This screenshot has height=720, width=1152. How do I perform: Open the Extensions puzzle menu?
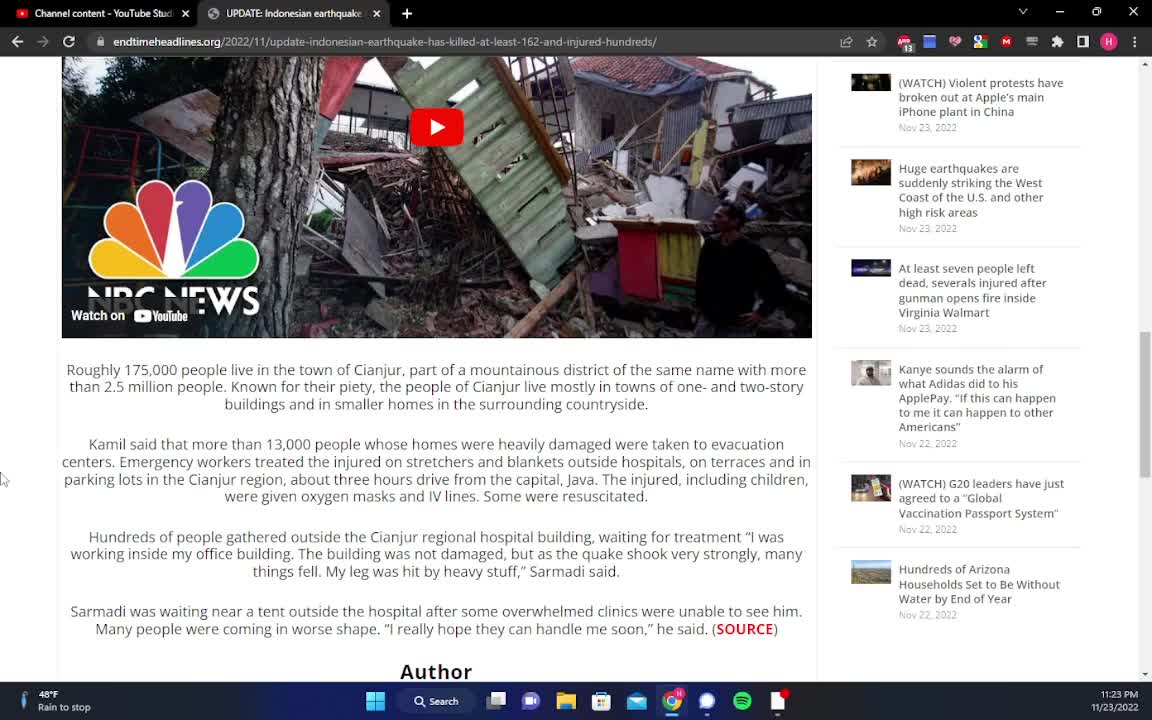[1057, 42]
